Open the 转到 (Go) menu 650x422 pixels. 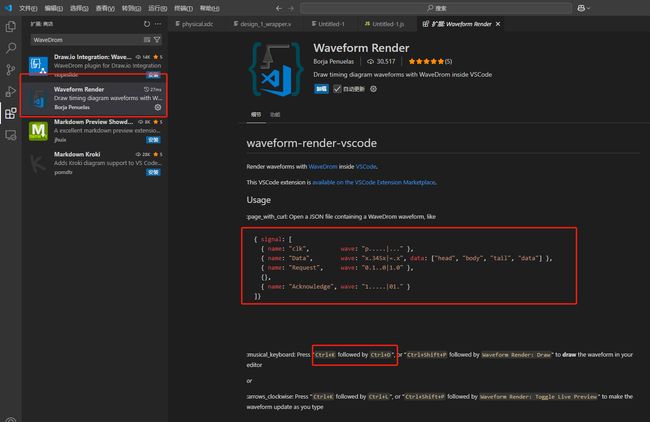(131, 8)
